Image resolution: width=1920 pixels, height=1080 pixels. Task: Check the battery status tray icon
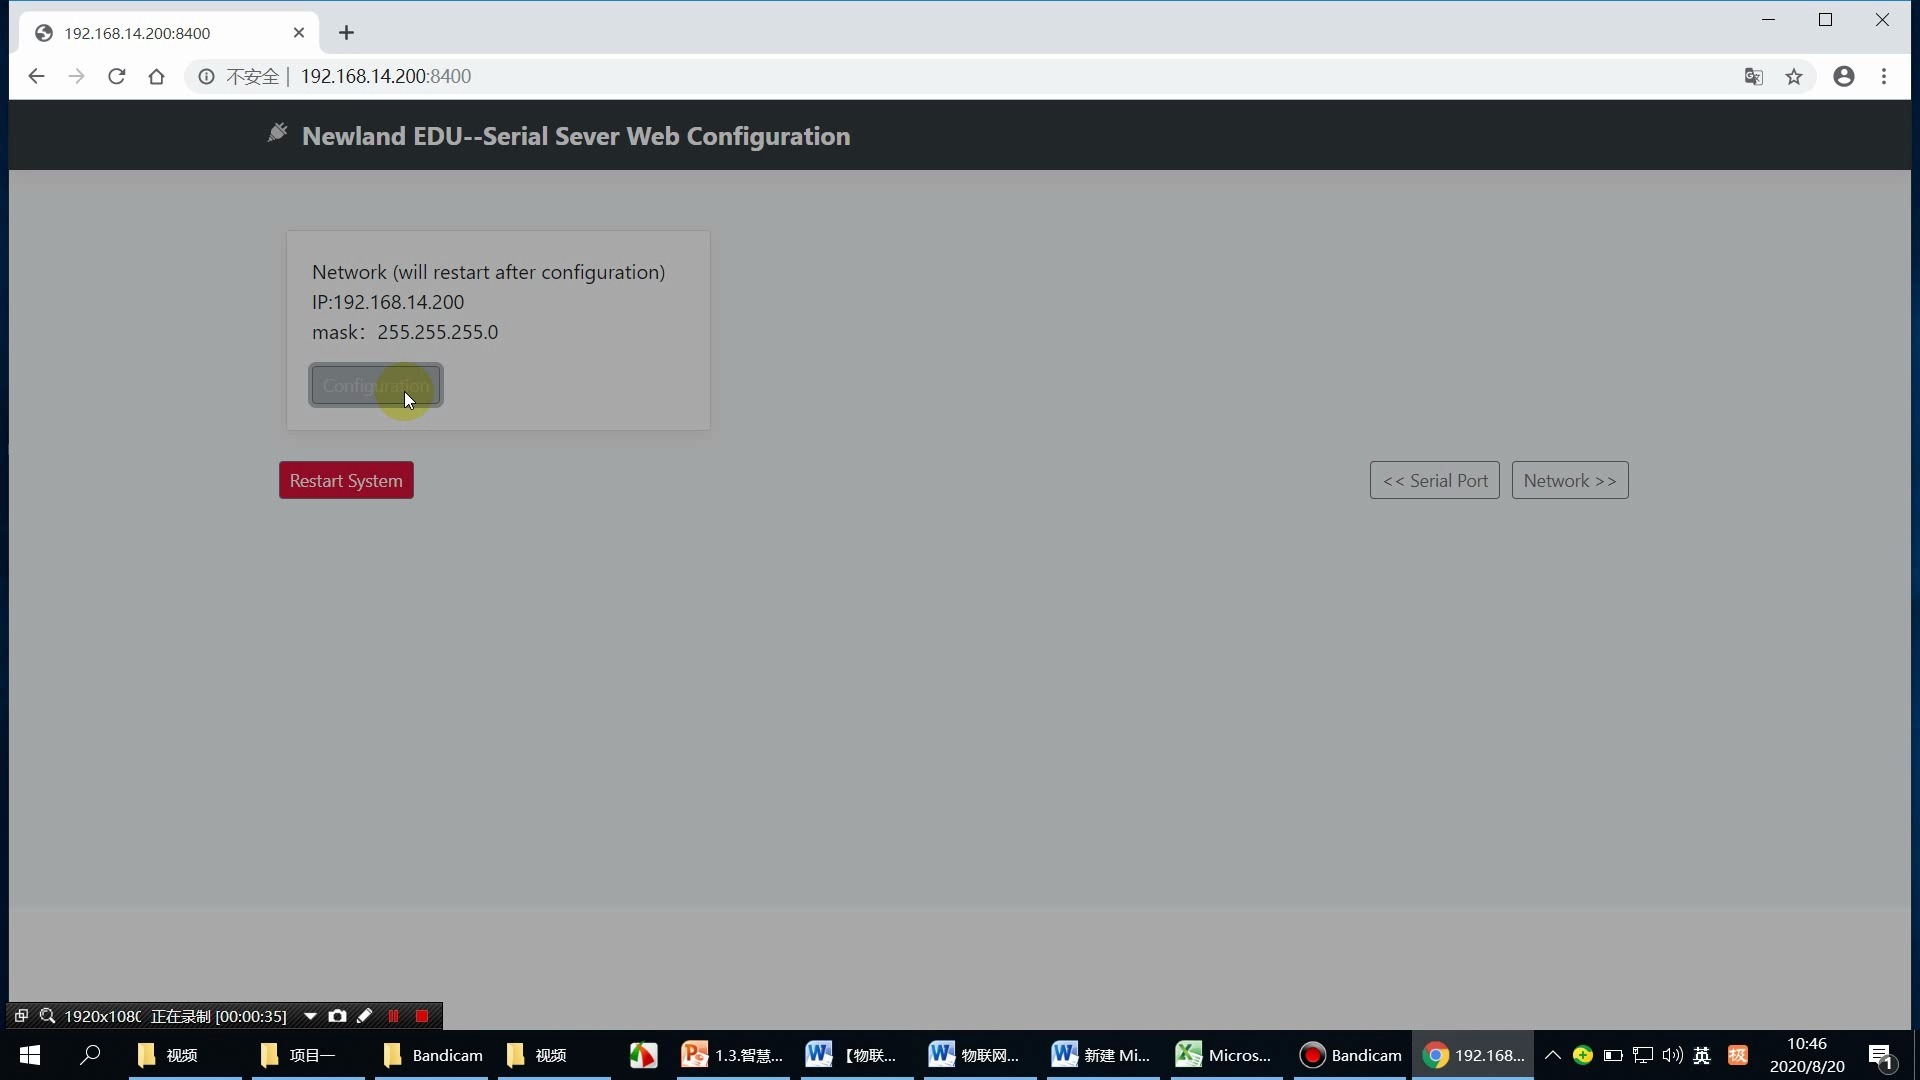1613,1055
